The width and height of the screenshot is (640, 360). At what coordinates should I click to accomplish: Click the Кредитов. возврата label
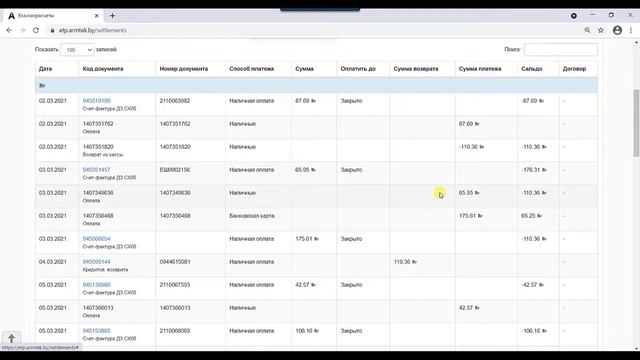tap(105, 270)
